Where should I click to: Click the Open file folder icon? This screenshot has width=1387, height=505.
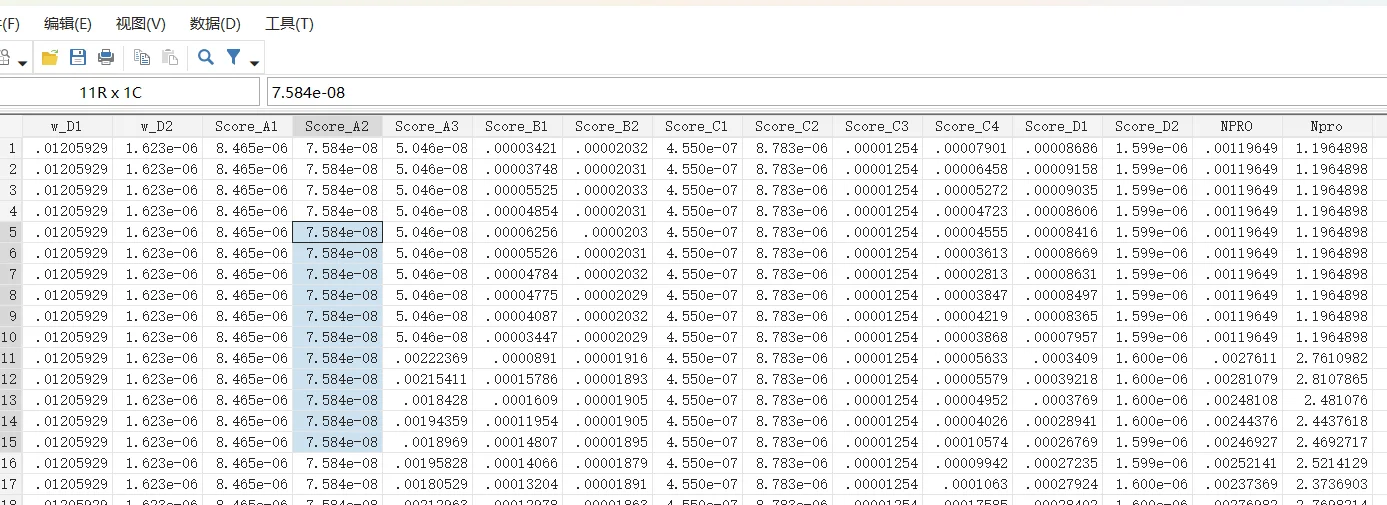[49, 58]
